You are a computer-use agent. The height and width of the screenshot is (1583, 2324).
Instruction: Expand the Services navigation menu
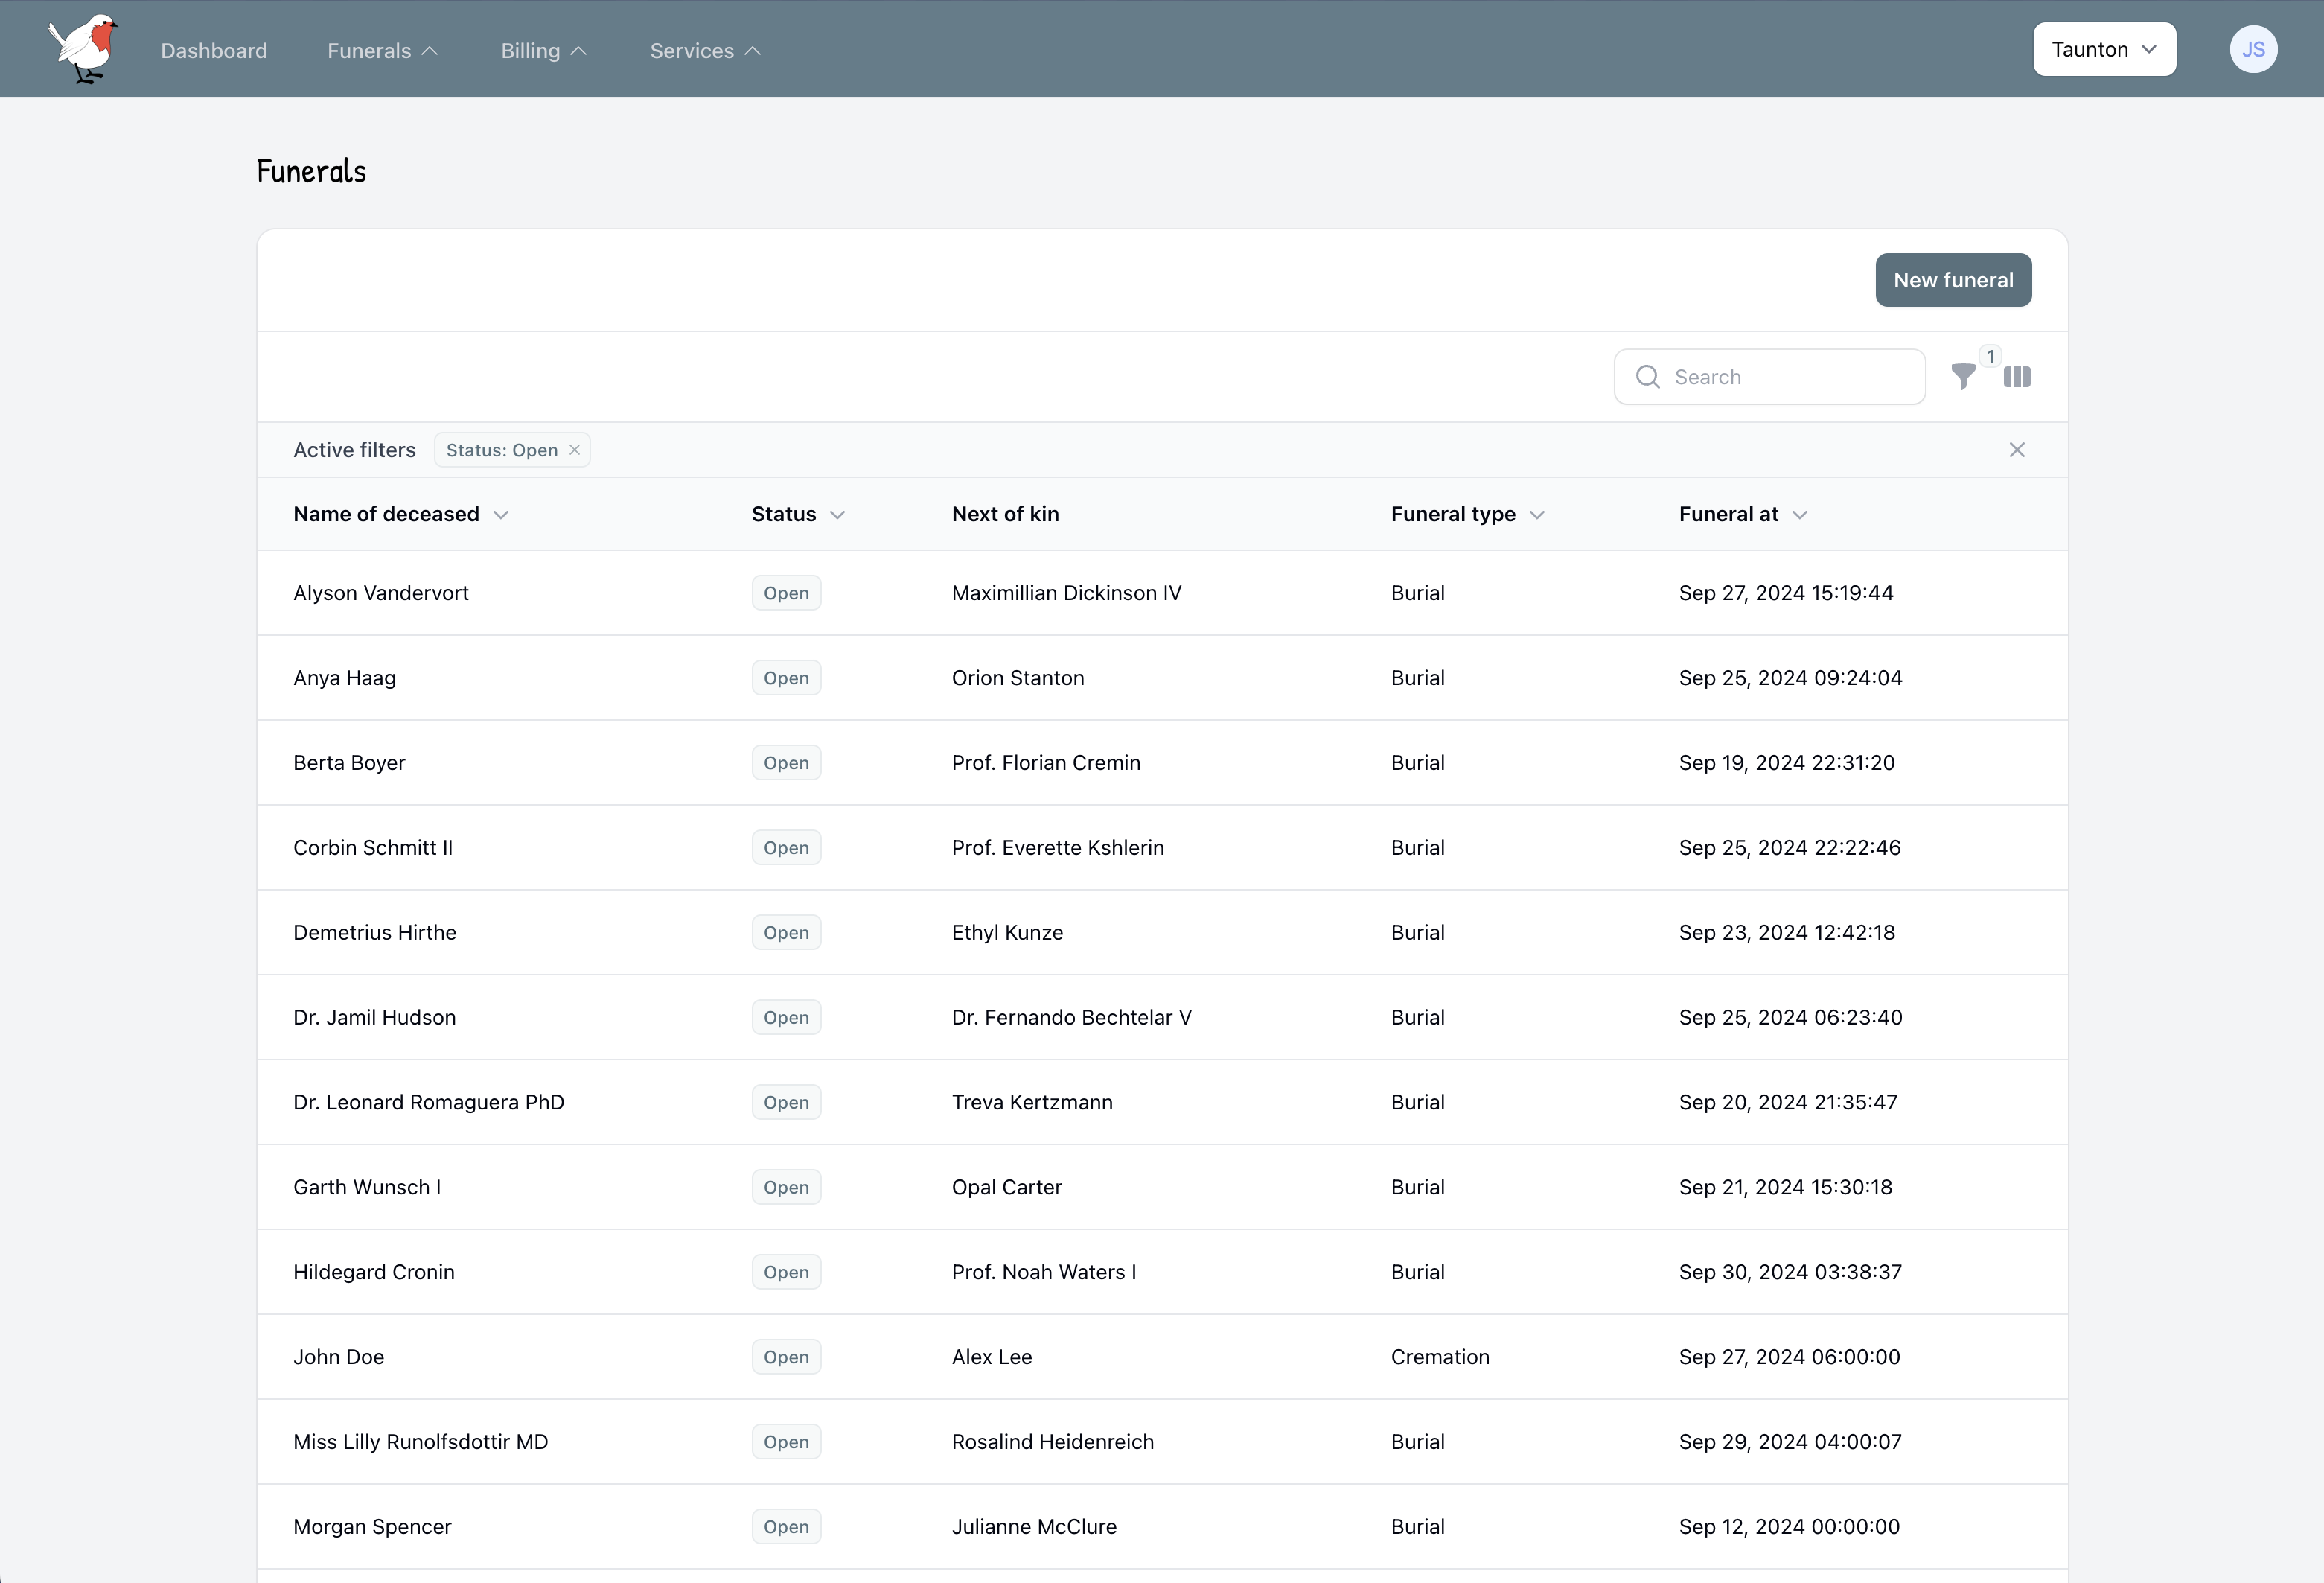point(706,50)
